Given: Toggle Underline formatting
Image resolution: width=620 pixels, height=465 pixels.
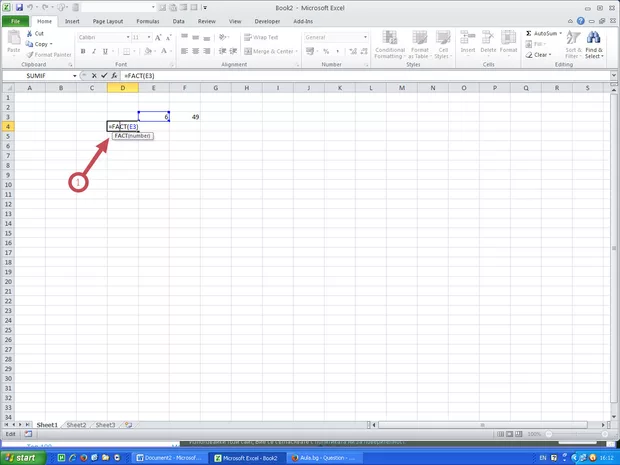Looking at the screenshot, I should tap(105, 51).
